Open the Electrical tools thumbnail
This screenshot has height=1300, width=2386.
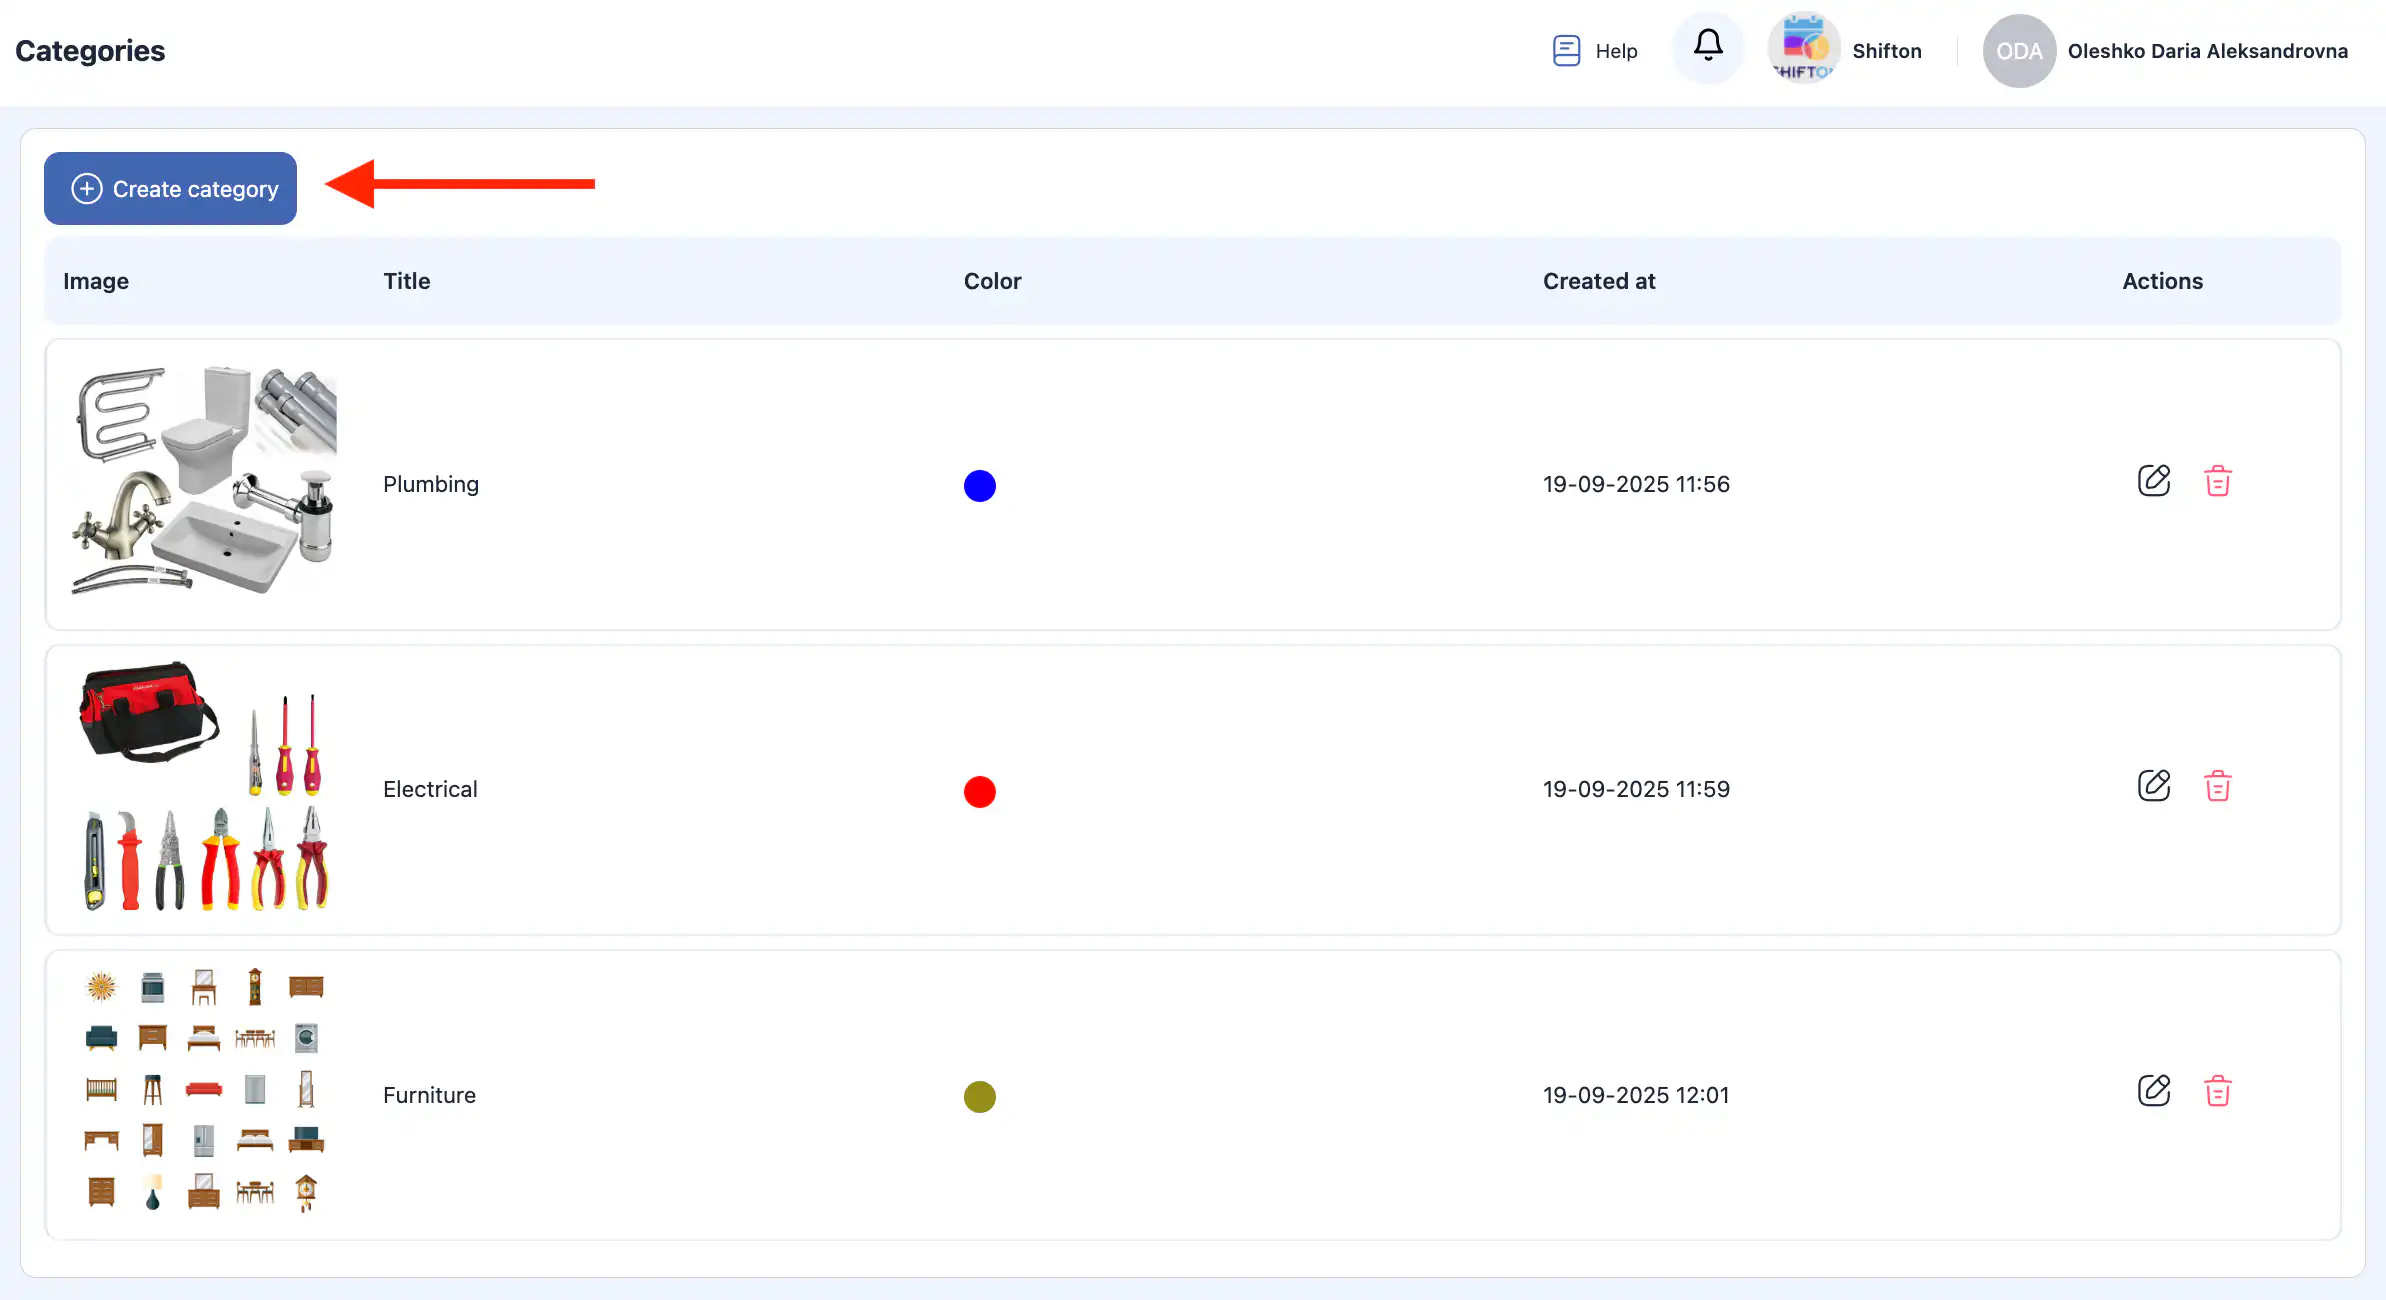click(204, 787)
